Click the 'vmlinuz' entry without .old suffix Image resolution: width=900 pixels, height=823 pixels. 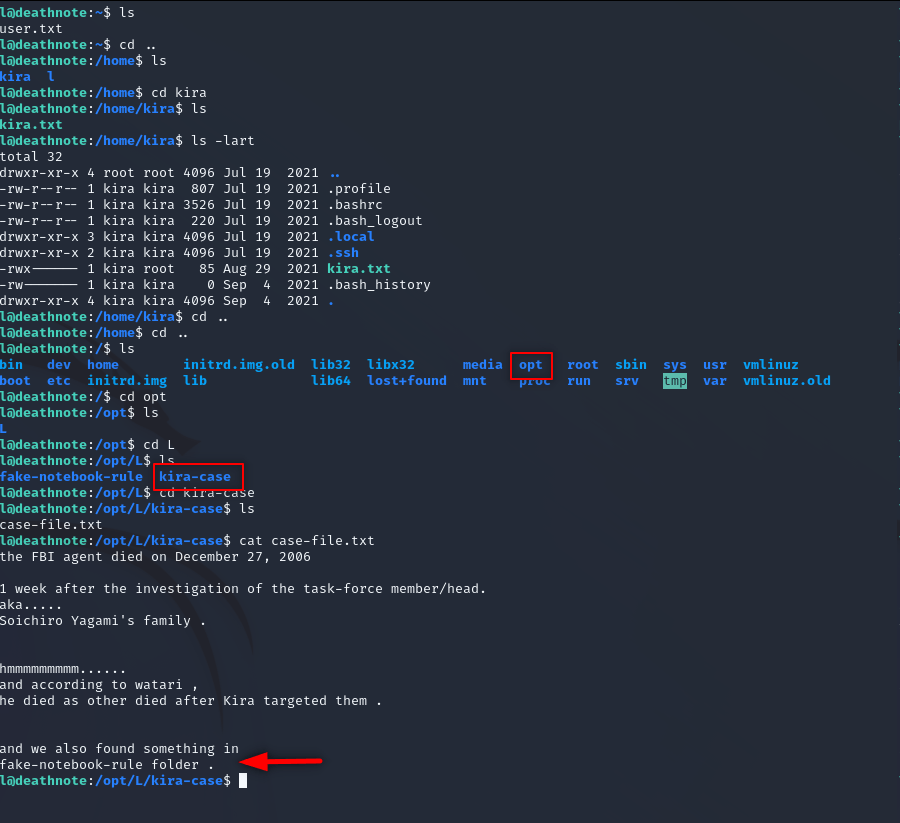click(770, 364)
